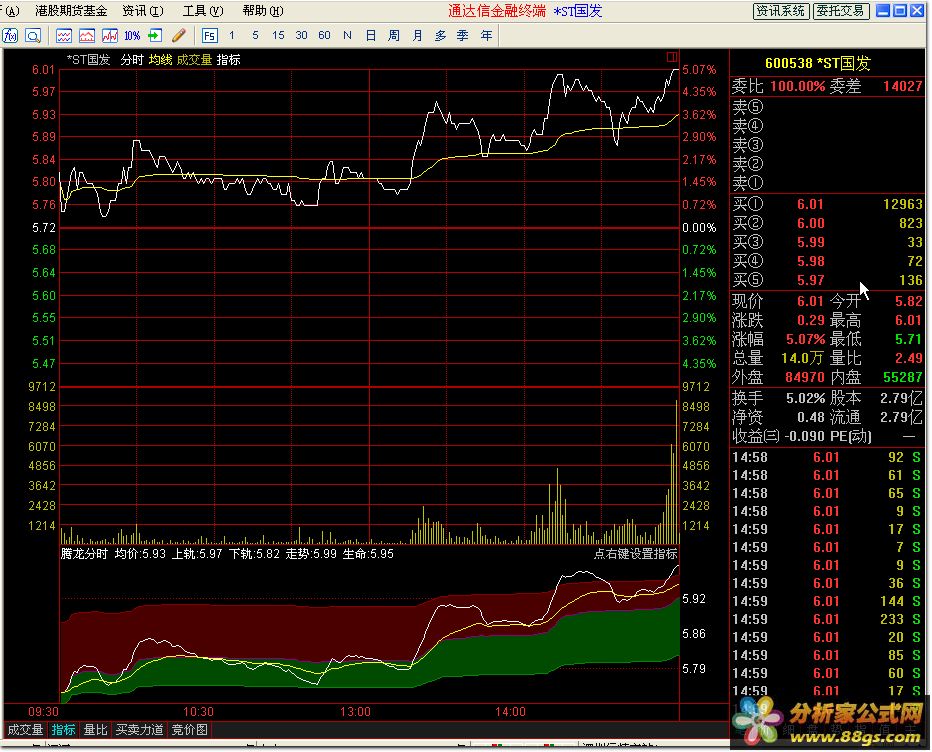The width and height of the screenshot is (932, 752).
Task: Open the 港股期货基金 menu
Action: (71, 11)
